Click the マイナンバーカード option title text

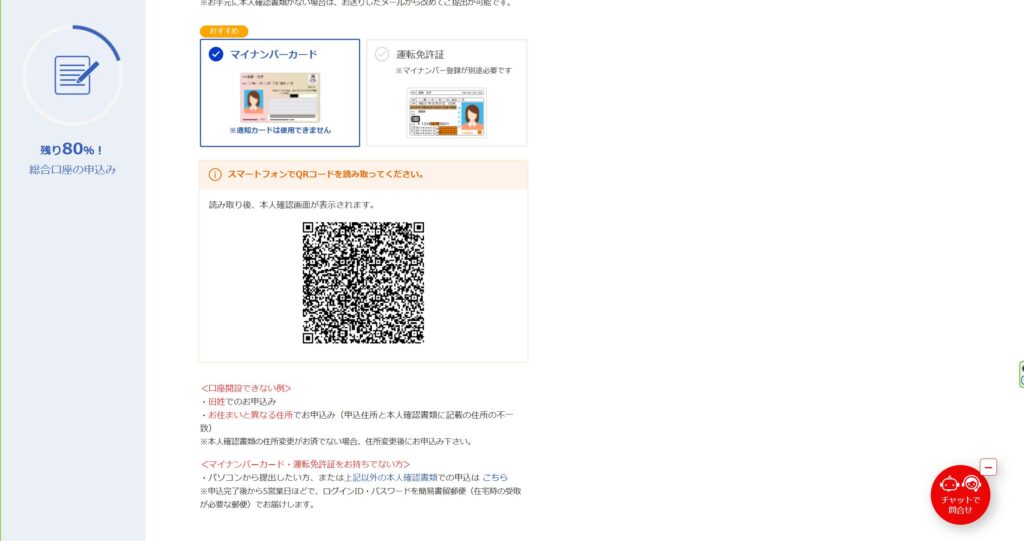point(273,55)
